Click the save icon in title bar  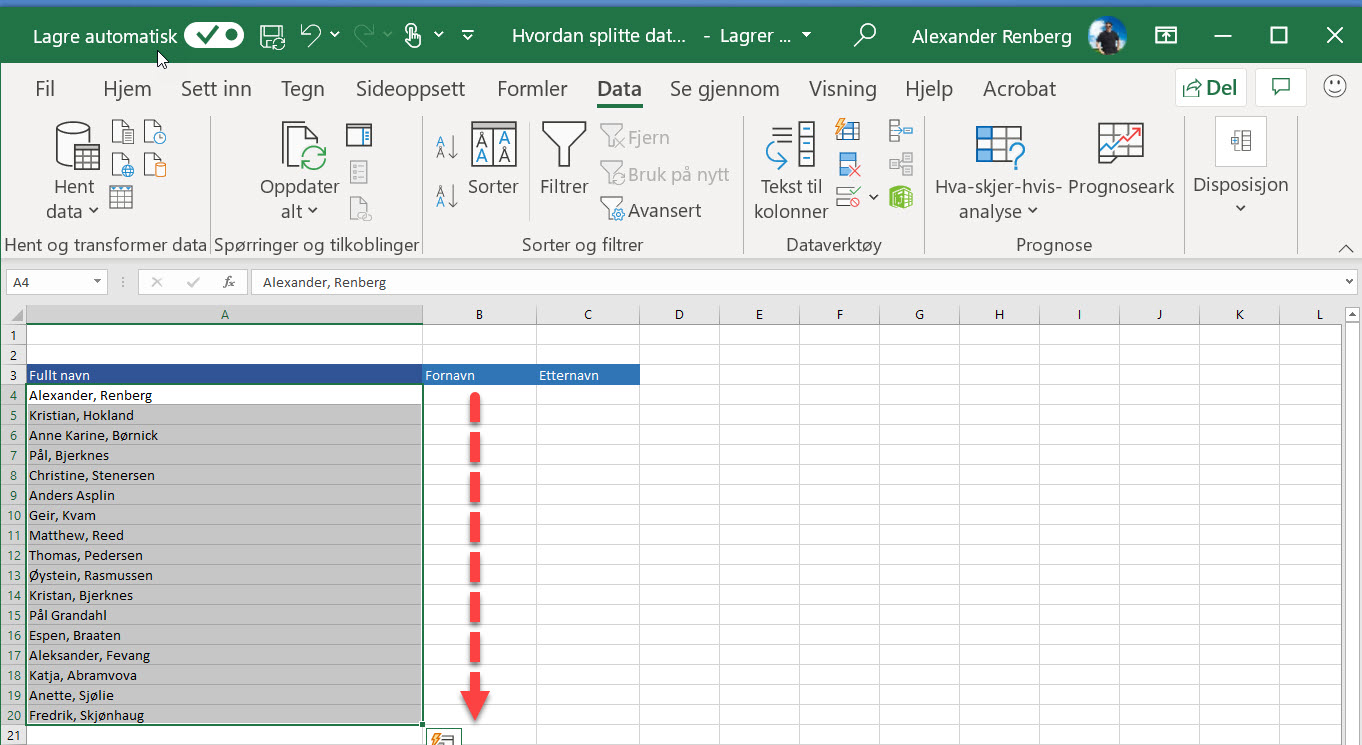272,36
